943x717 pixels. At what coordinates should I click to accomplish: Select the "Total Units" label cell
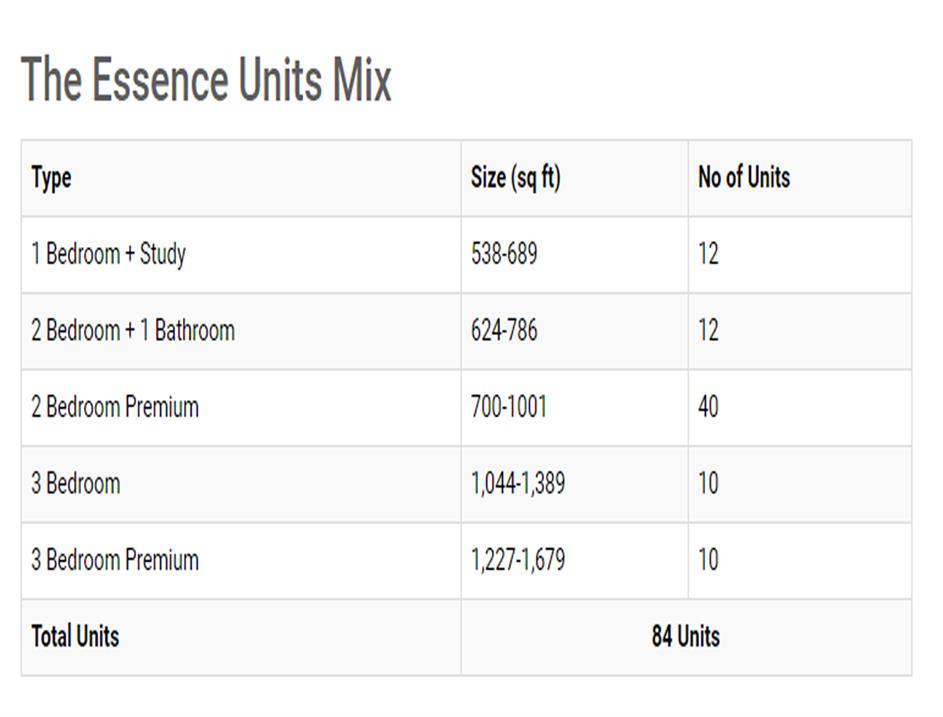point(75,637)
